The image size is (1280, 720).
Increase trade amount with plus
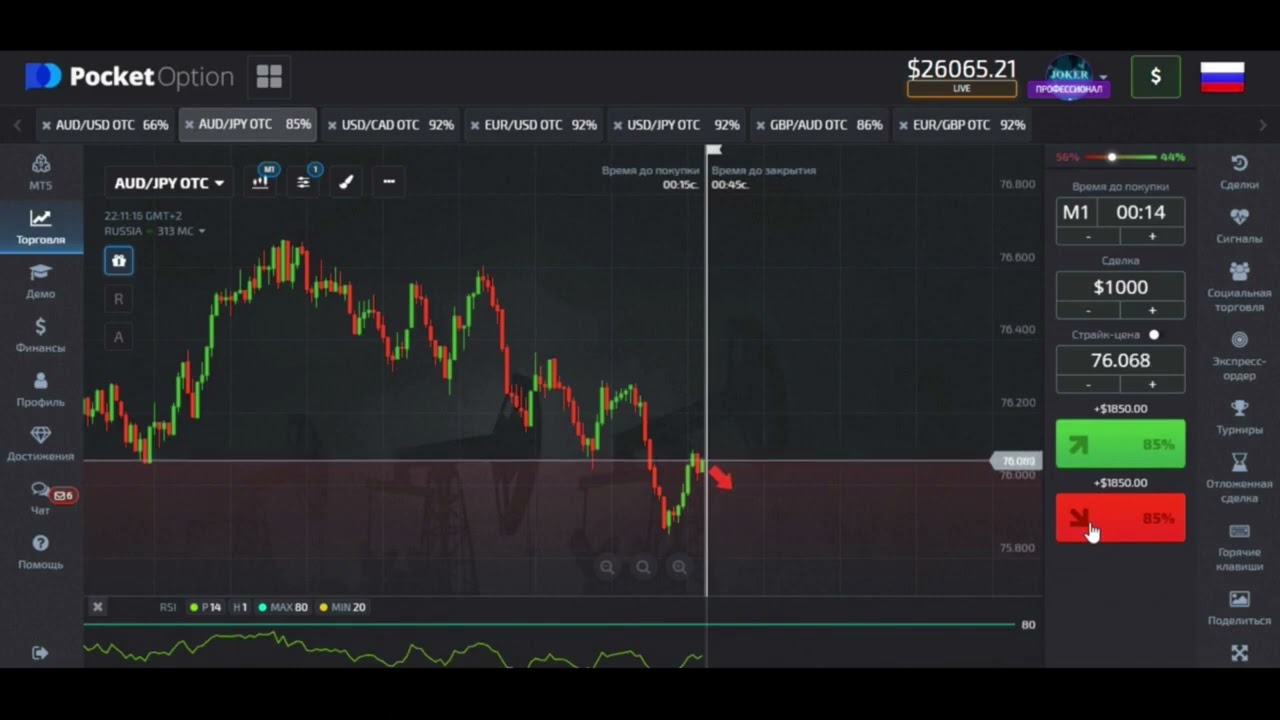(1152, 311)
